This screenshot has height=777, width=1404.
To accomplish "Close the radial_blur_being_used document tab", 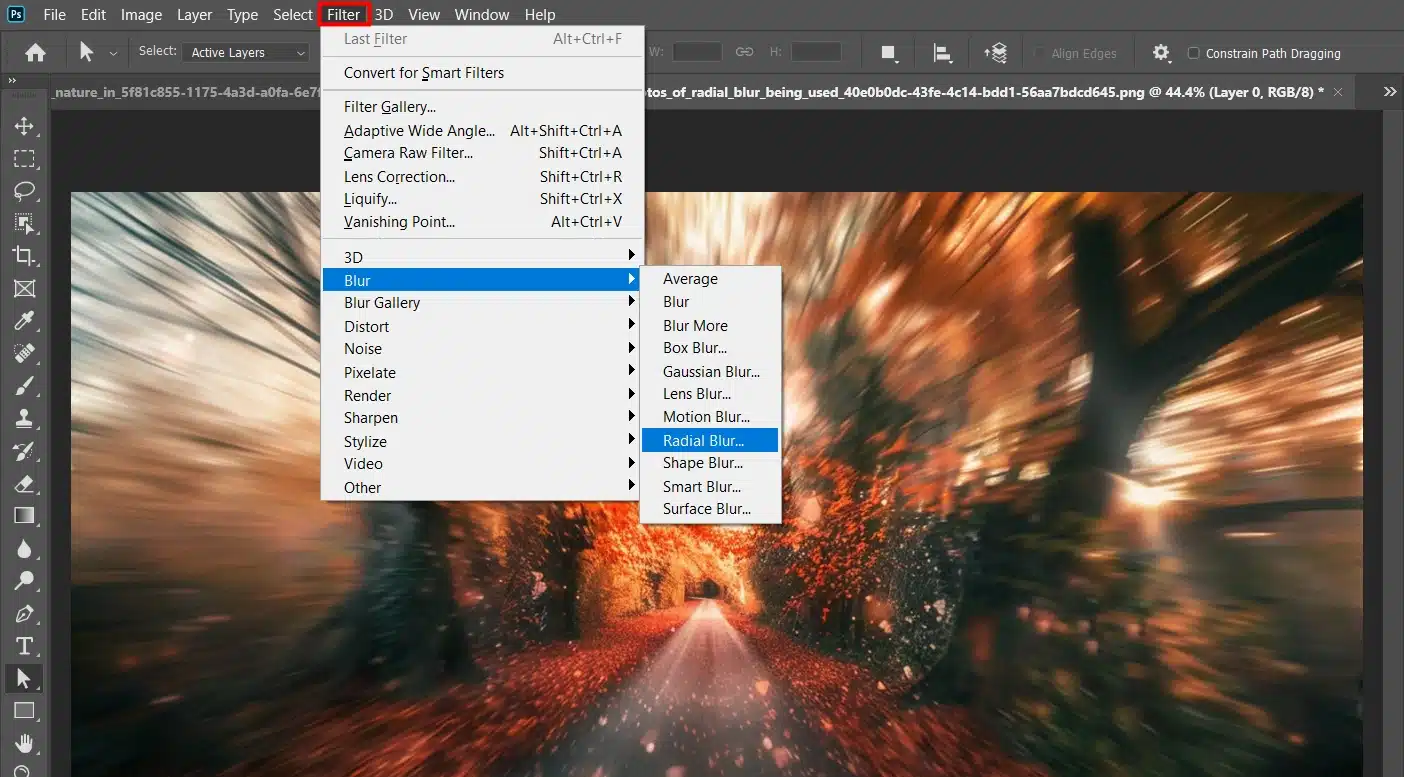I will pos(1340,91).
